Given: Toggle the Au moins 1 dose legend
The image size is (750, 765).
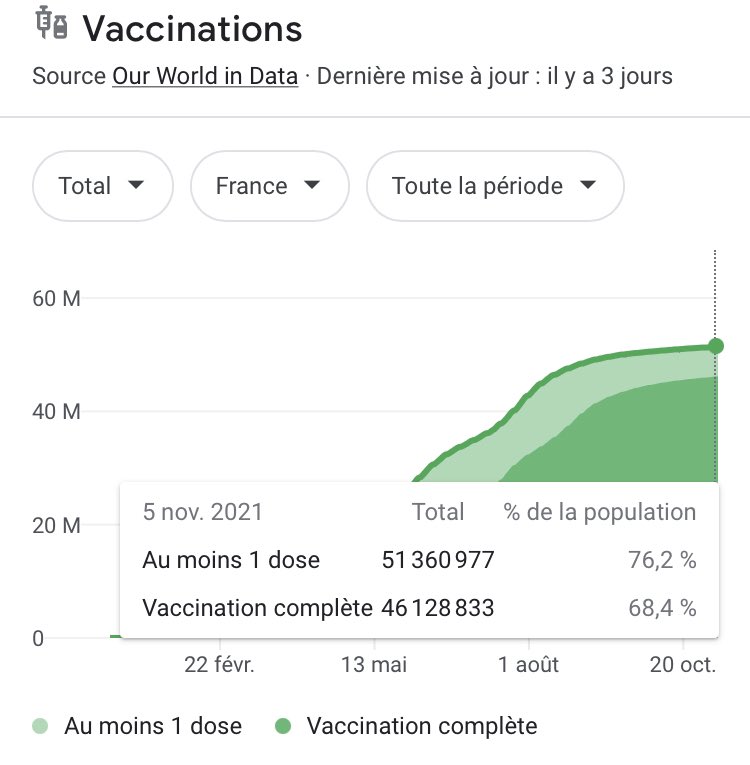Looking at the screenshot, I should (x=137, y=726).
